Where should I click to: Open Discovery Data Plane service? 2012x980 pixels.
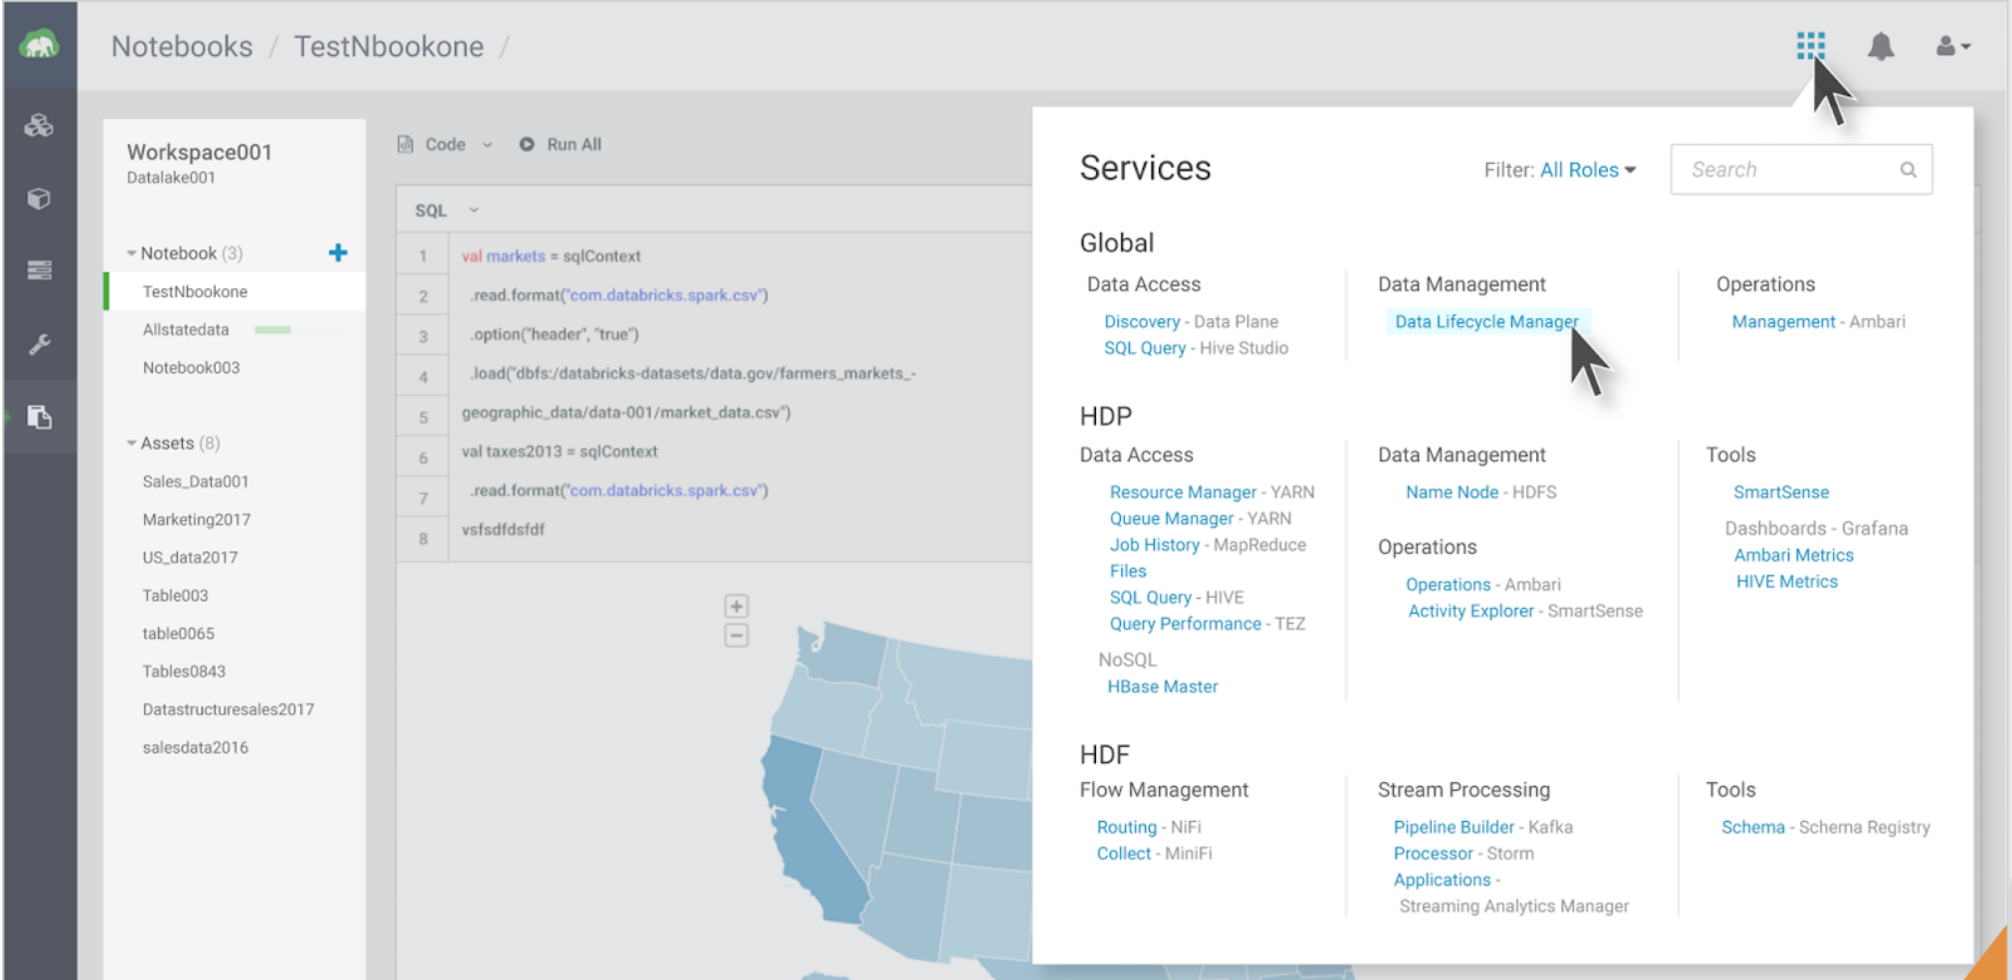pyautogui.click(x=1142, y=321)
